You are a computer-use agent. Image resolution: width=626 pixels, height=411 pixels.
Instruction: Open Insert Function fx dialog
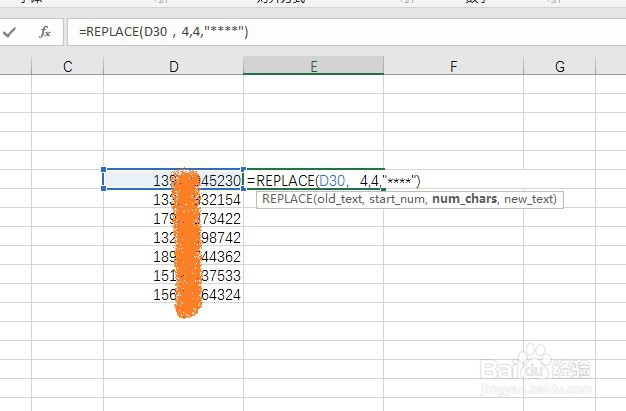[45, 32]
